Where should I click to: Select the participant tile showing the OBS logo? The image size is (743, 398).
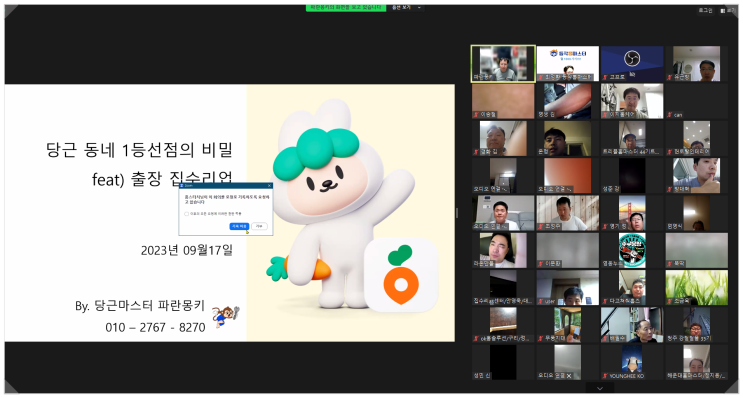coord(632,63)
